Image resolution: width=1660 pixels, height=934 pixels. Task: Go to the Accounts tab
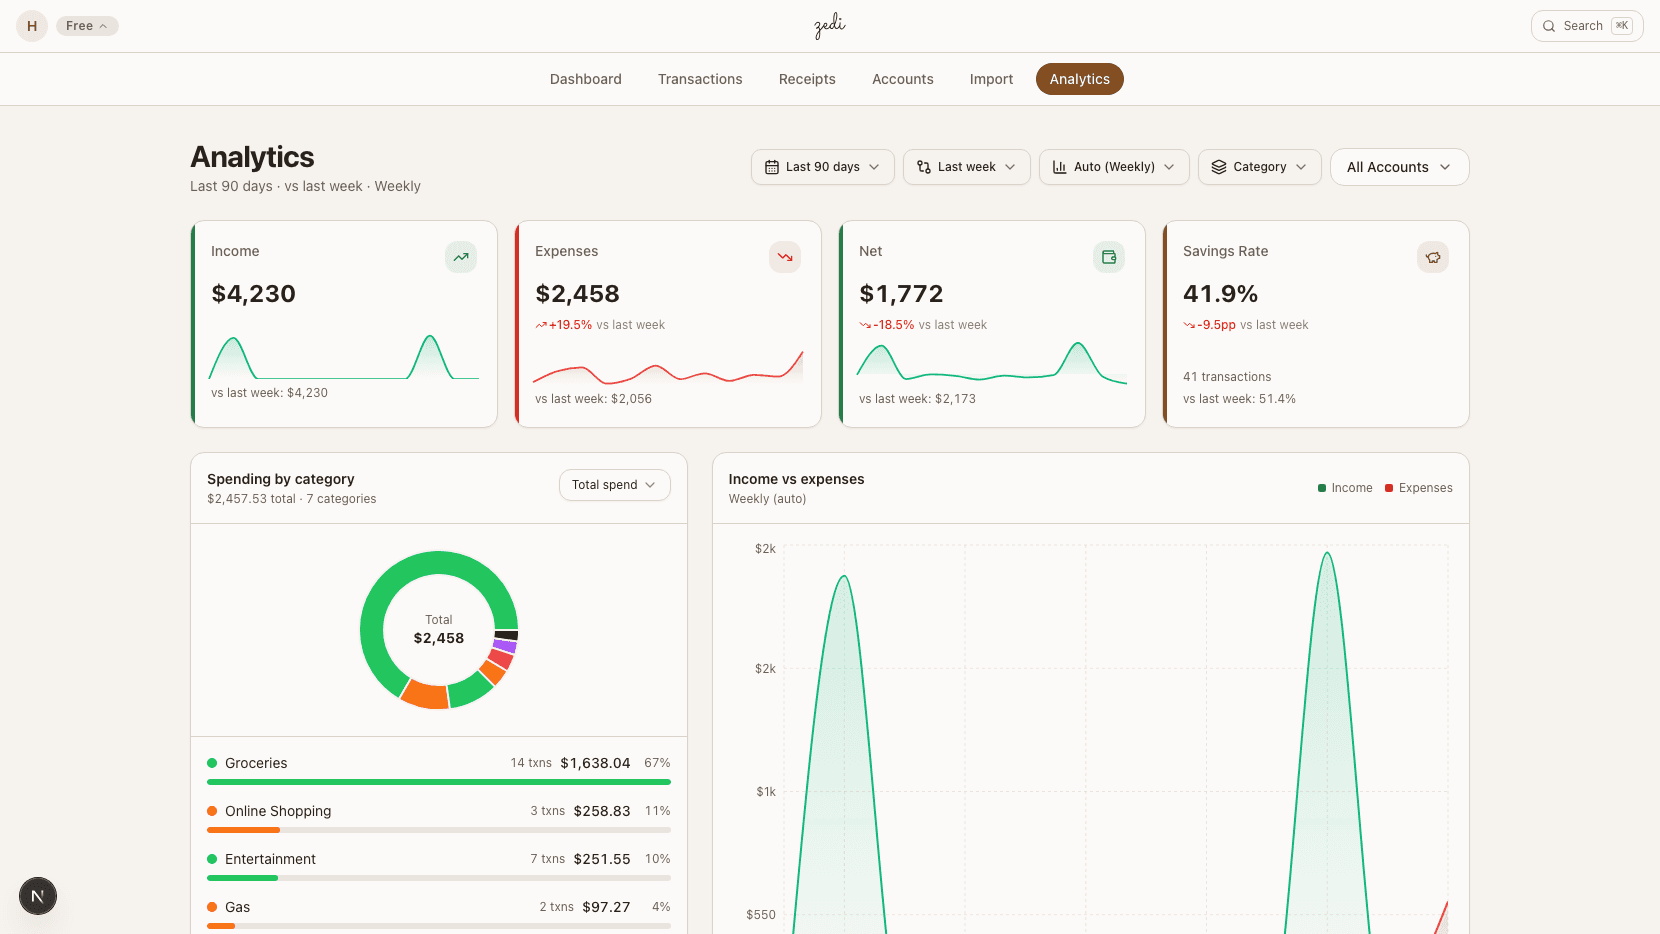[x=903, y=79]
